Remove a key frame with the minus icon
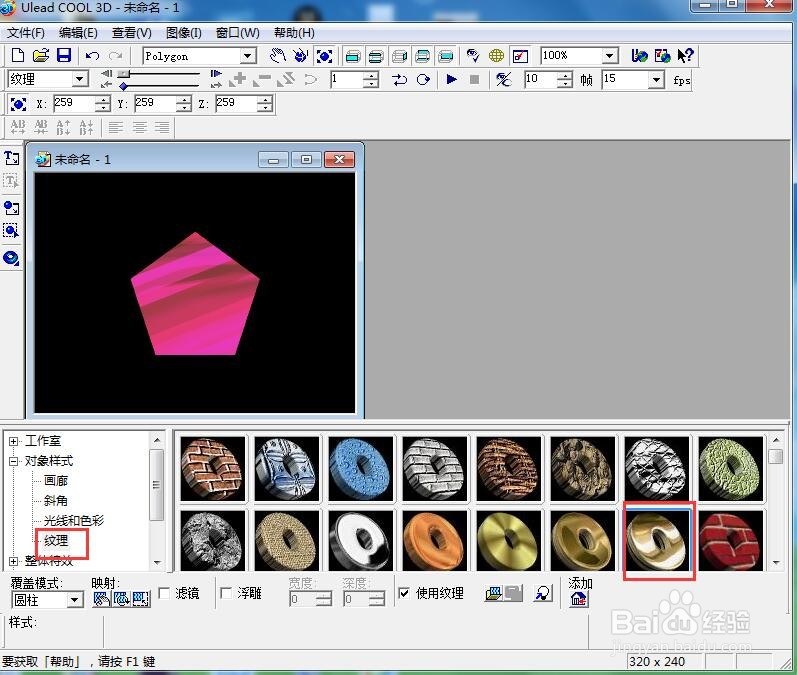The height and width of the screenshot is (675, 797). coord(262,79)
